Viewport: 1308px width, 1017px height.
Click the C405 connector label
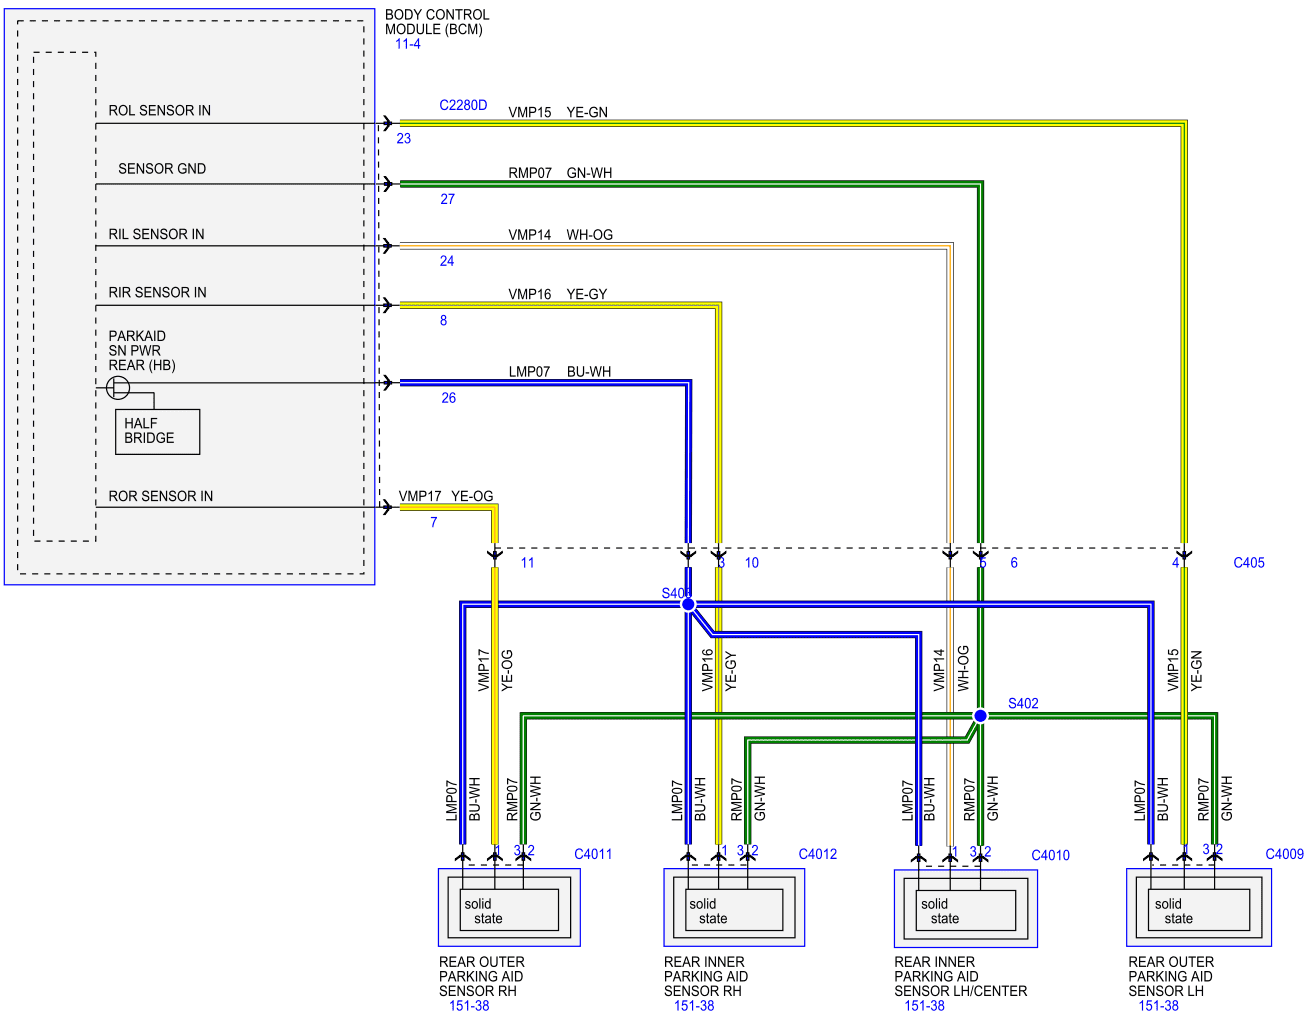(x=1249, y=563)
